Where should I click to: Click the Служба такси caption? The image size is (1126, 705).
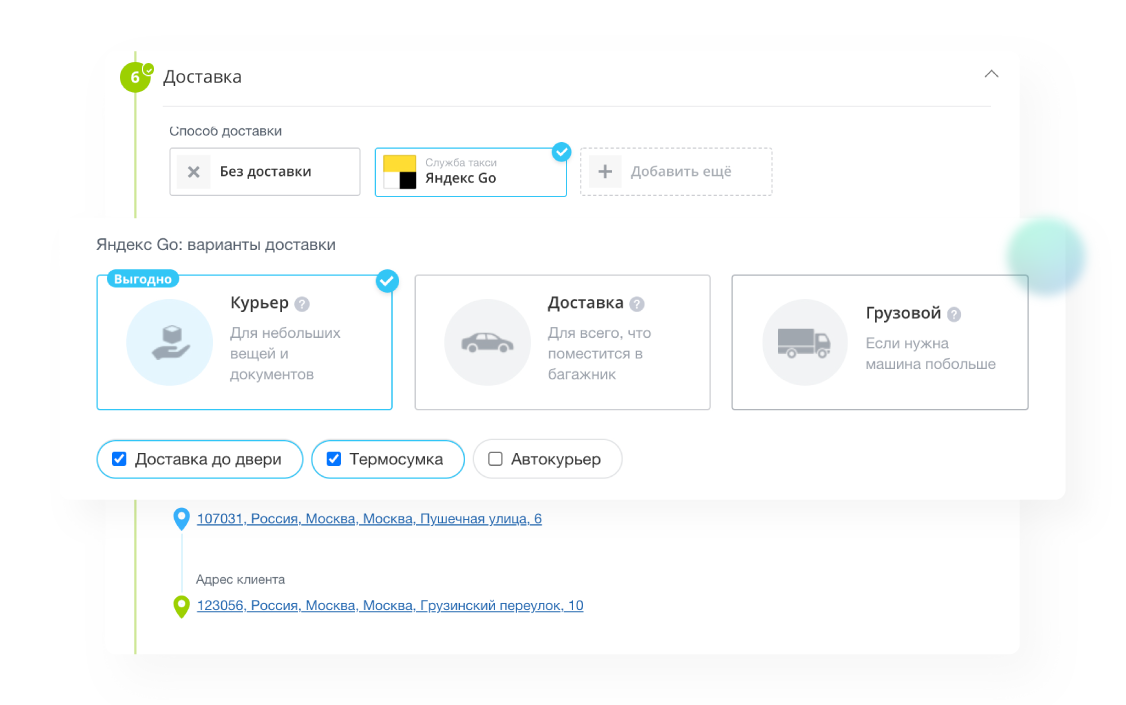pyautogui.click(x=461, y=163)
